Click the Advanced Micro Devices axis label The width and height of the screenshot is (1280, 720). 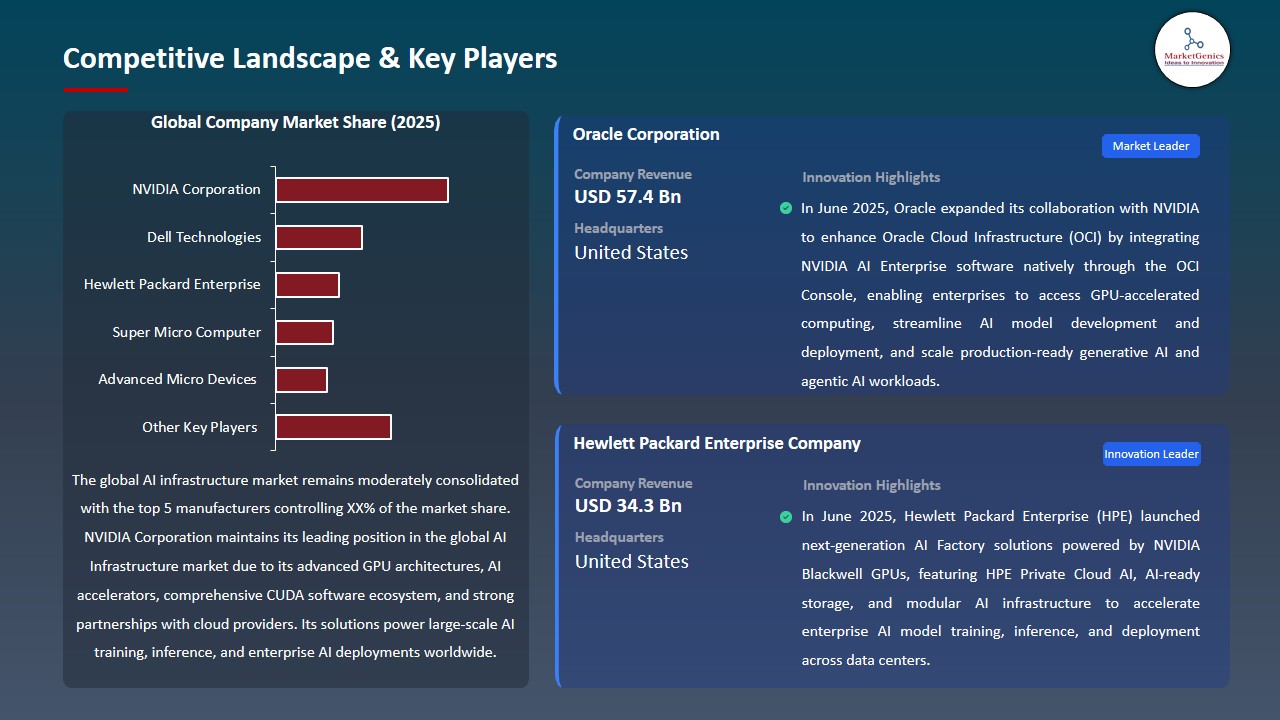[x=178, y=379]
